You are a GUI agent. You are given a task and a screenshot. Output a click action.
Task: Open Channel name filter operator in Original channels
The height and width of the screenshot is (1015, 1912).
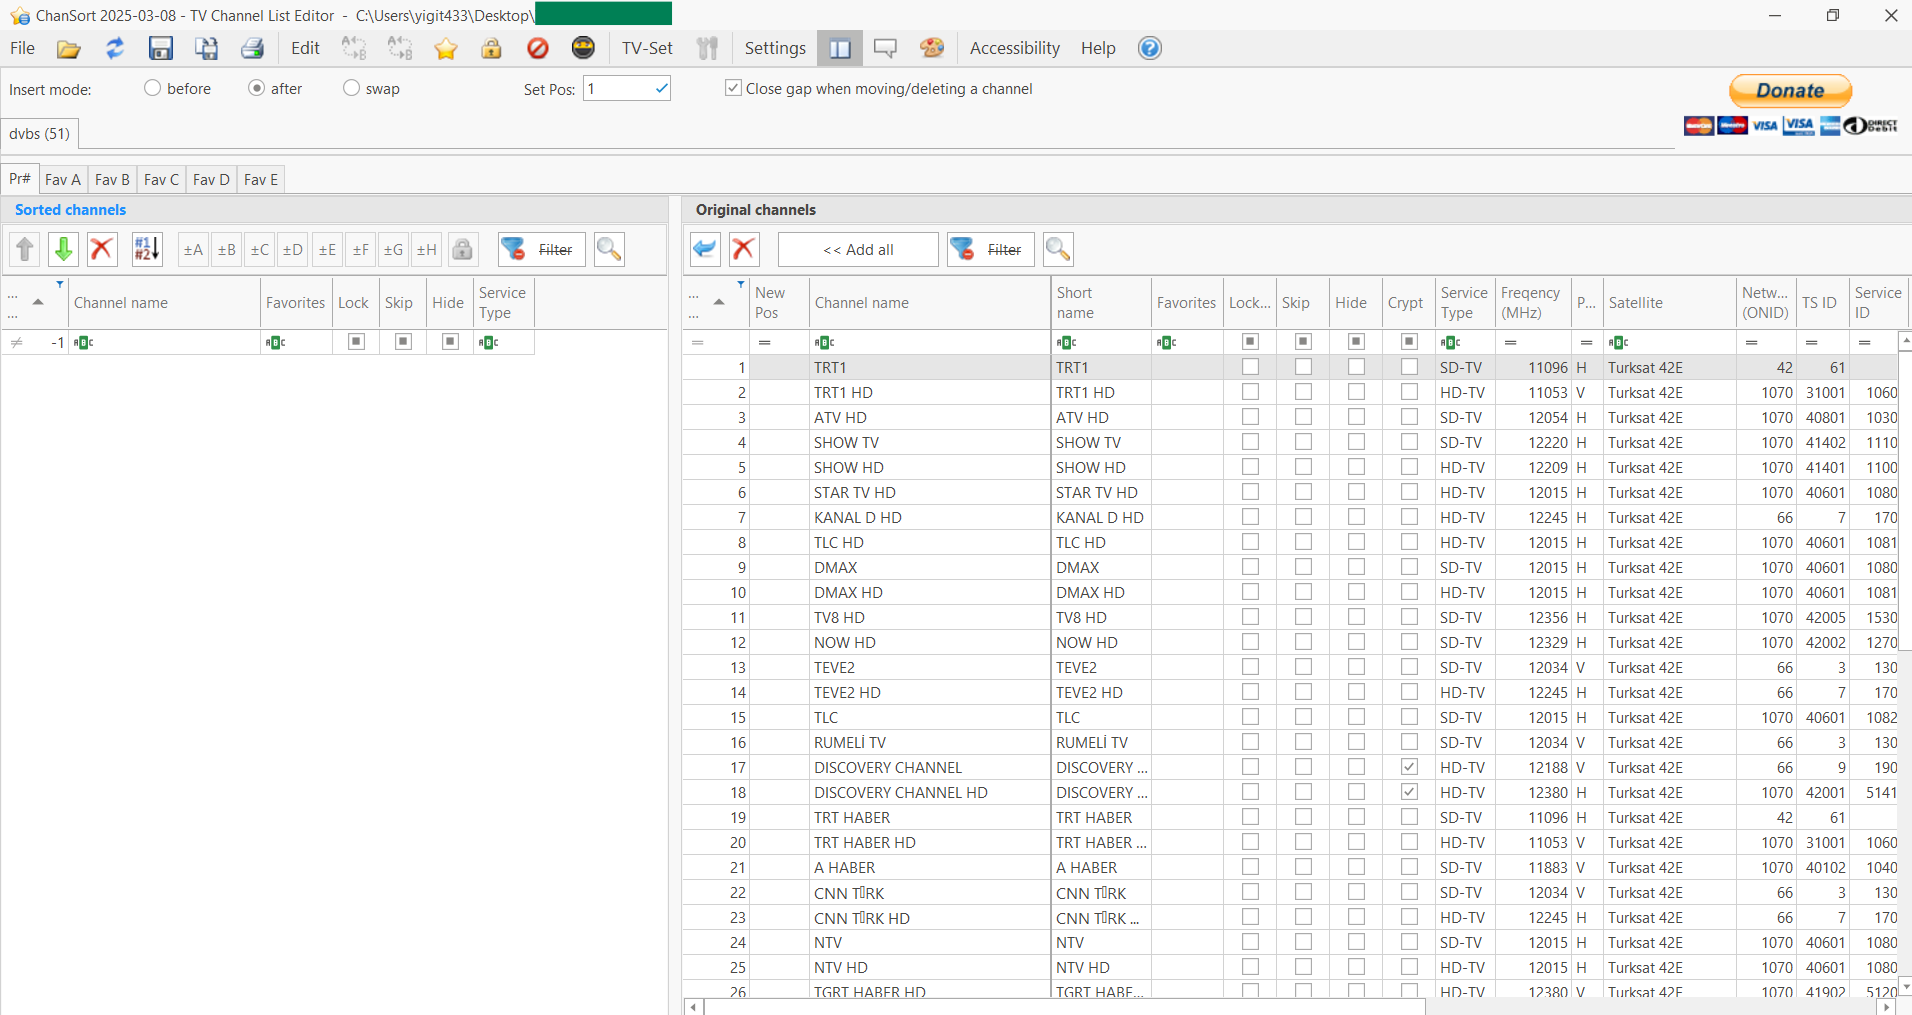click(825, 343)
